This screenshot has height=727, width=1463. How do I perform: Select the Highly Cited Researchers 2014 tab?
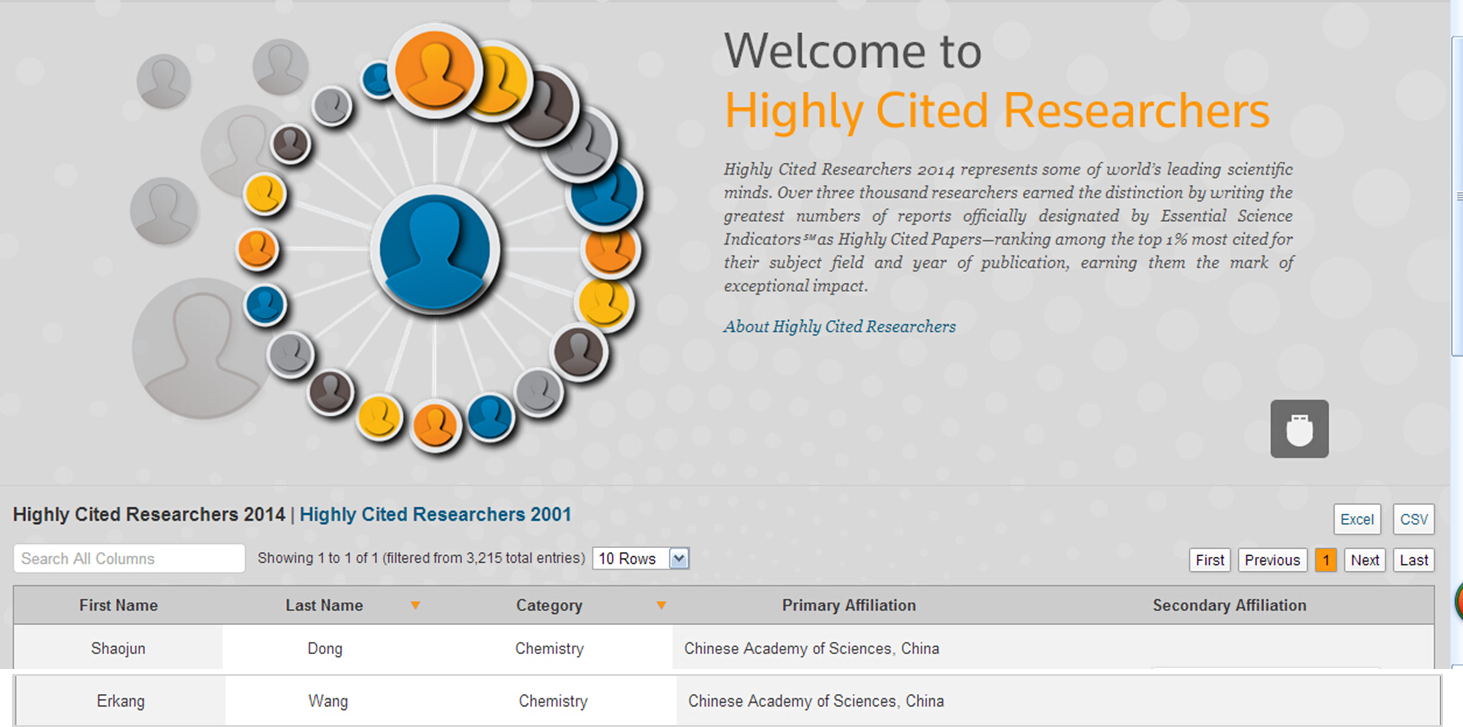(x=148, y=515)
